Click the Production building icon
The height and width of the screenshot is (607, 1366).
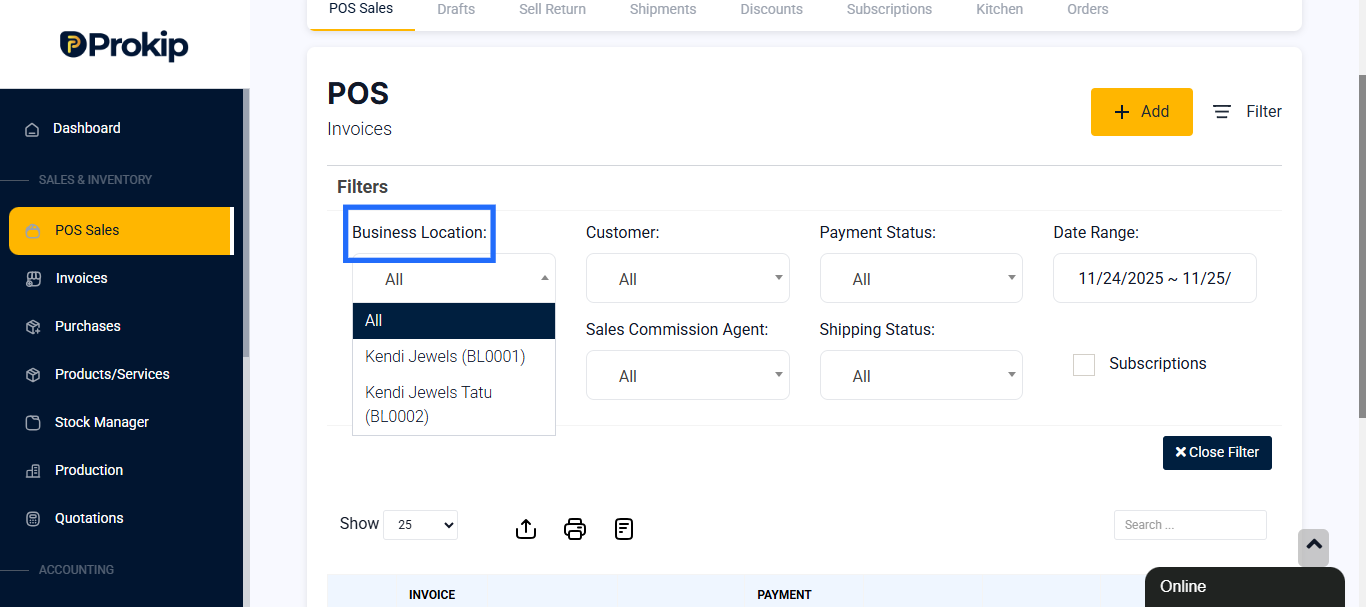tap(33, 471)
